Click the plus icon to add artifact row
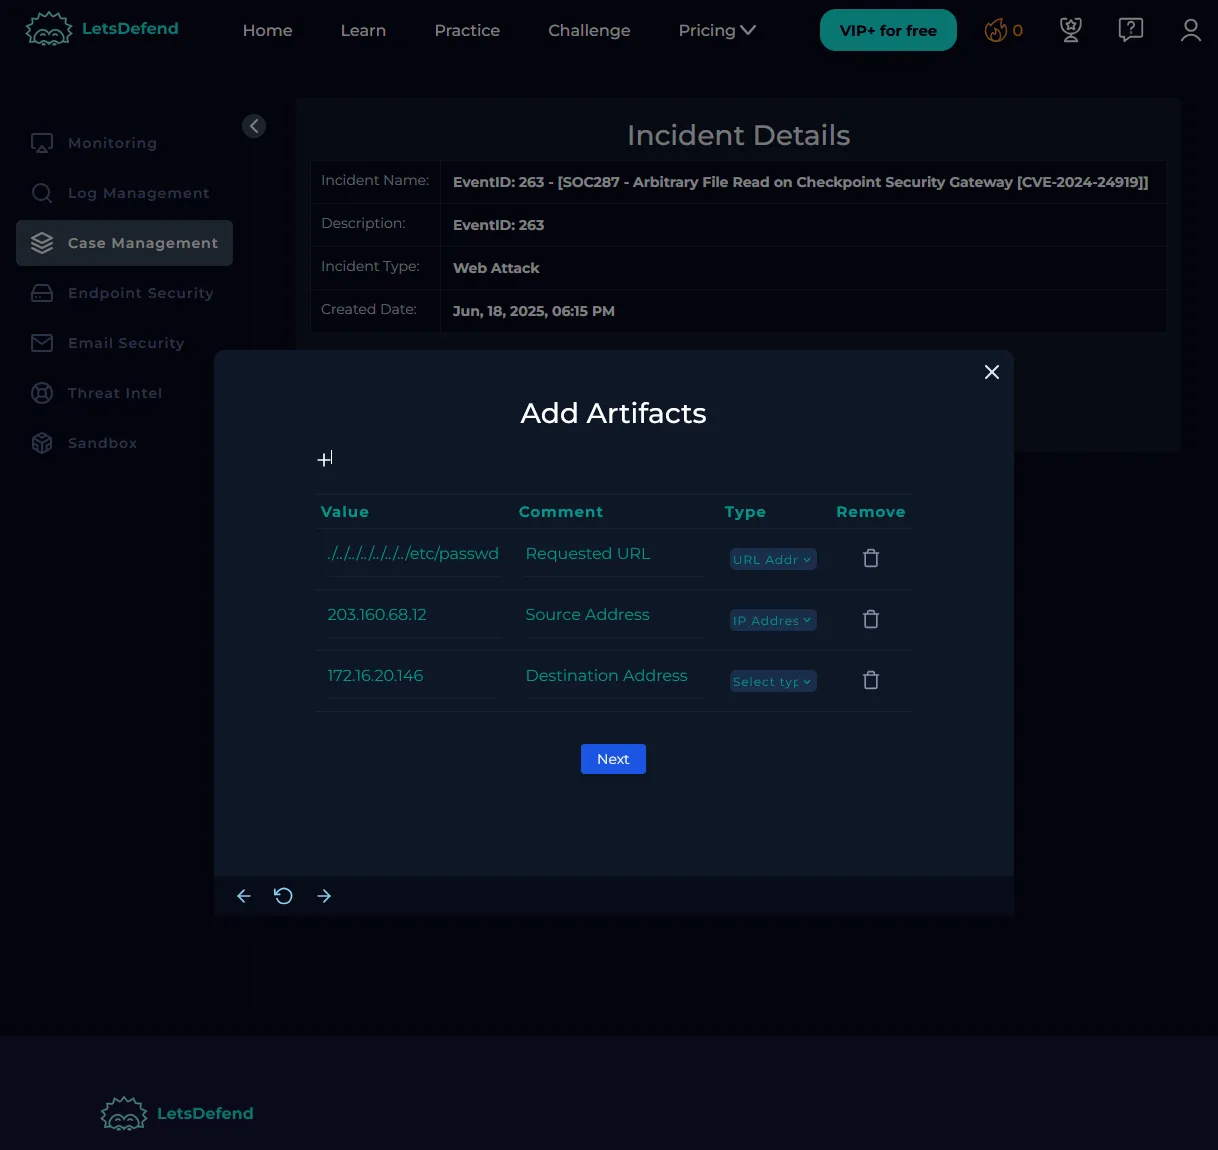The height and width of the screenshot is (1150, 1218). (325, 459)
